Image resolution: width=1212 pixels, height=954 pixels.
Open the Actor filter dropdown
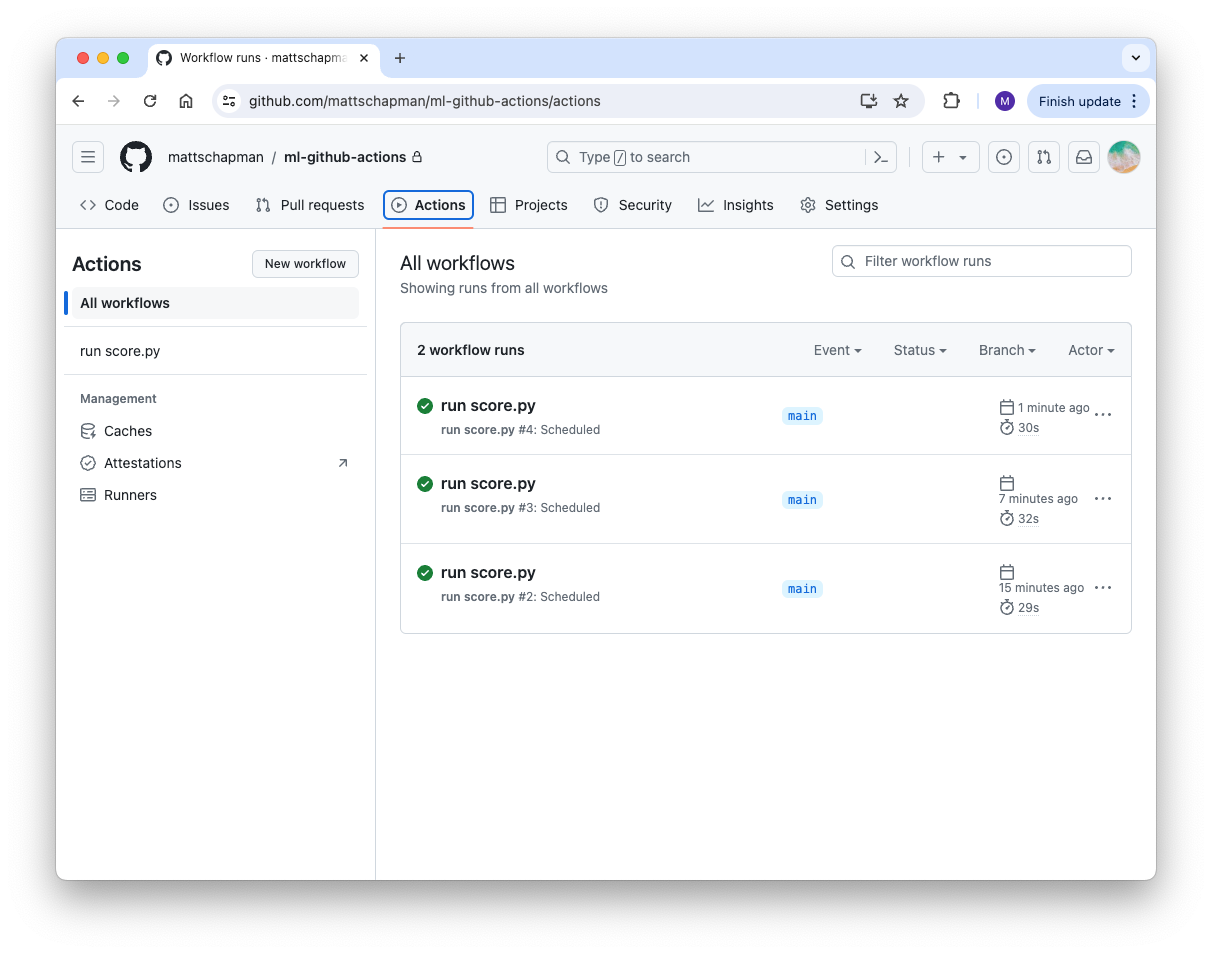(1090, 350)
